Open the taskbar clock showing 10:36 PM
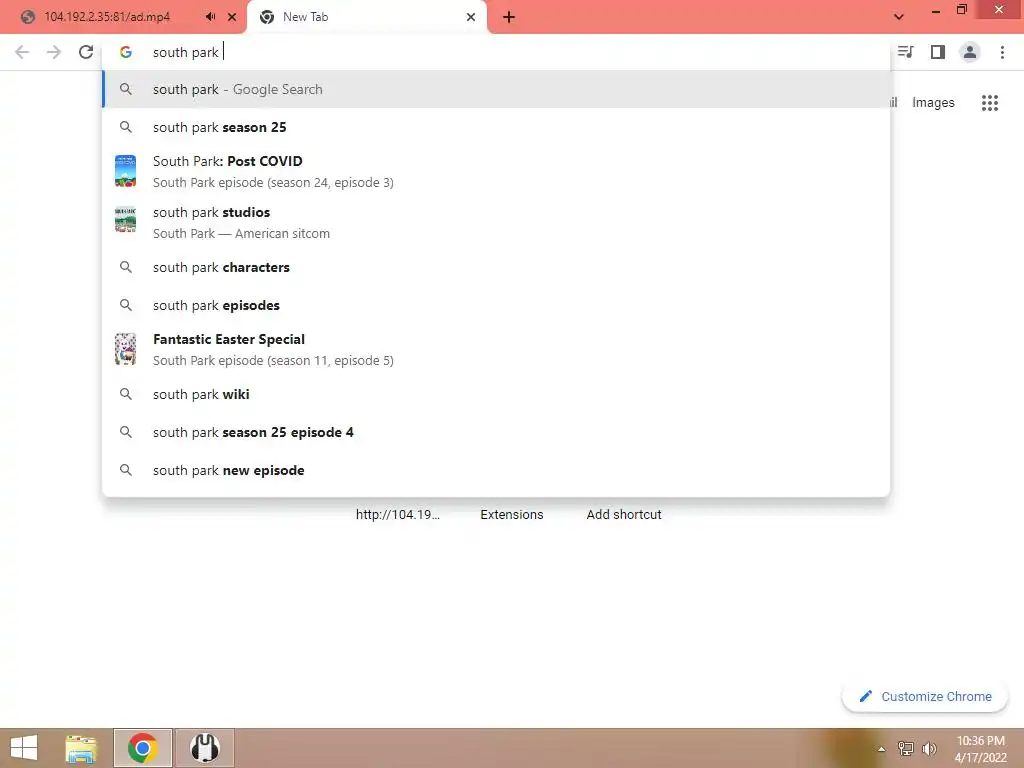 coord(981,749)
